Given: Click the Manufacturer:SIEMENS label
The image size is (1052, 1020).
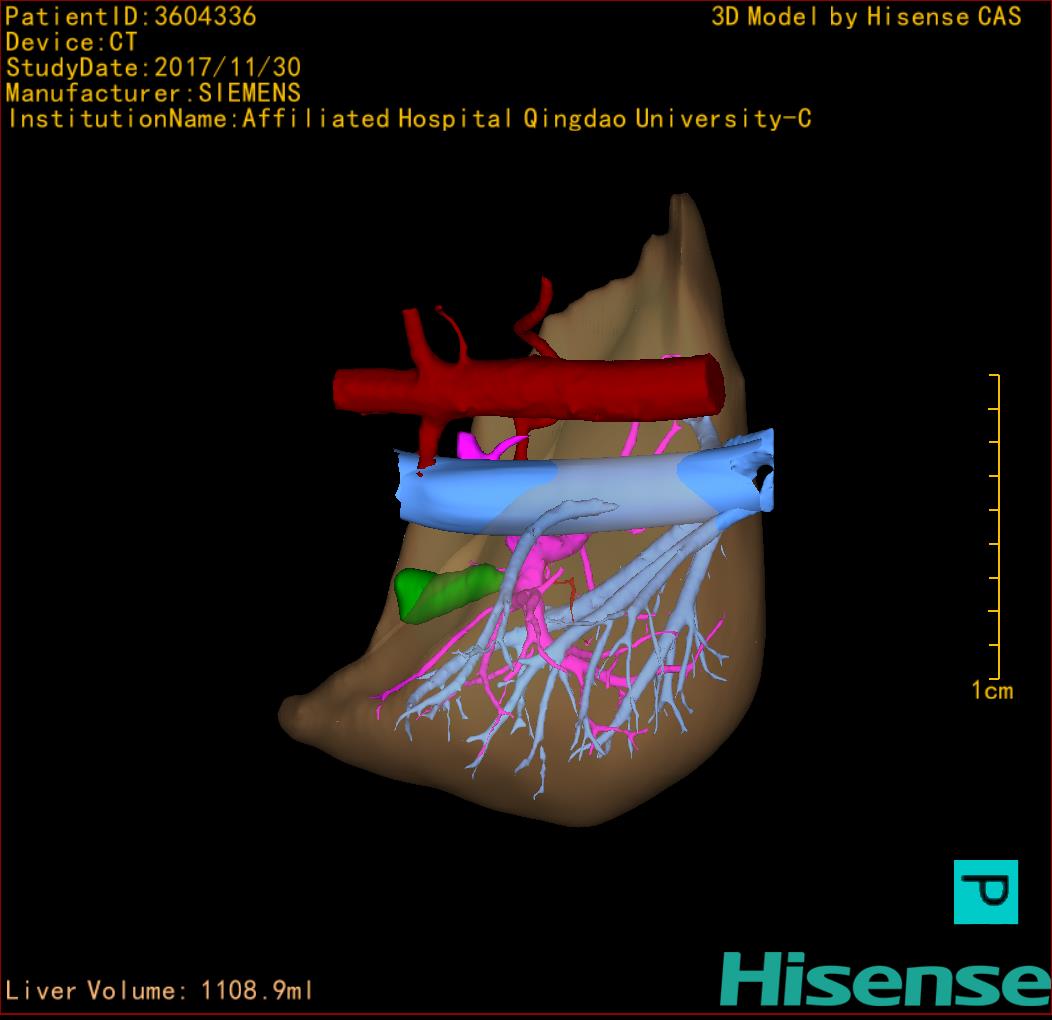Looking at the screenshot, I should (153, 94).
